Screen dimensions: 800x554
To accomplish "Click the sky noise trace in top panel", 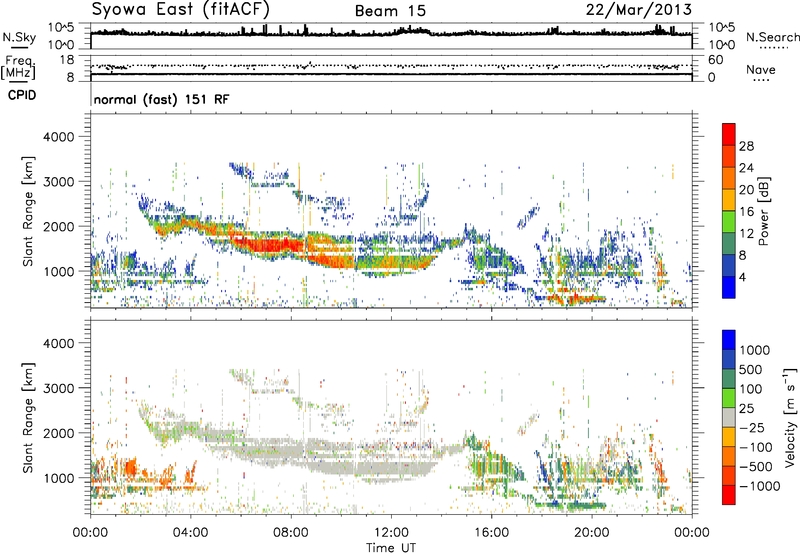I will (x=391, y=33).
